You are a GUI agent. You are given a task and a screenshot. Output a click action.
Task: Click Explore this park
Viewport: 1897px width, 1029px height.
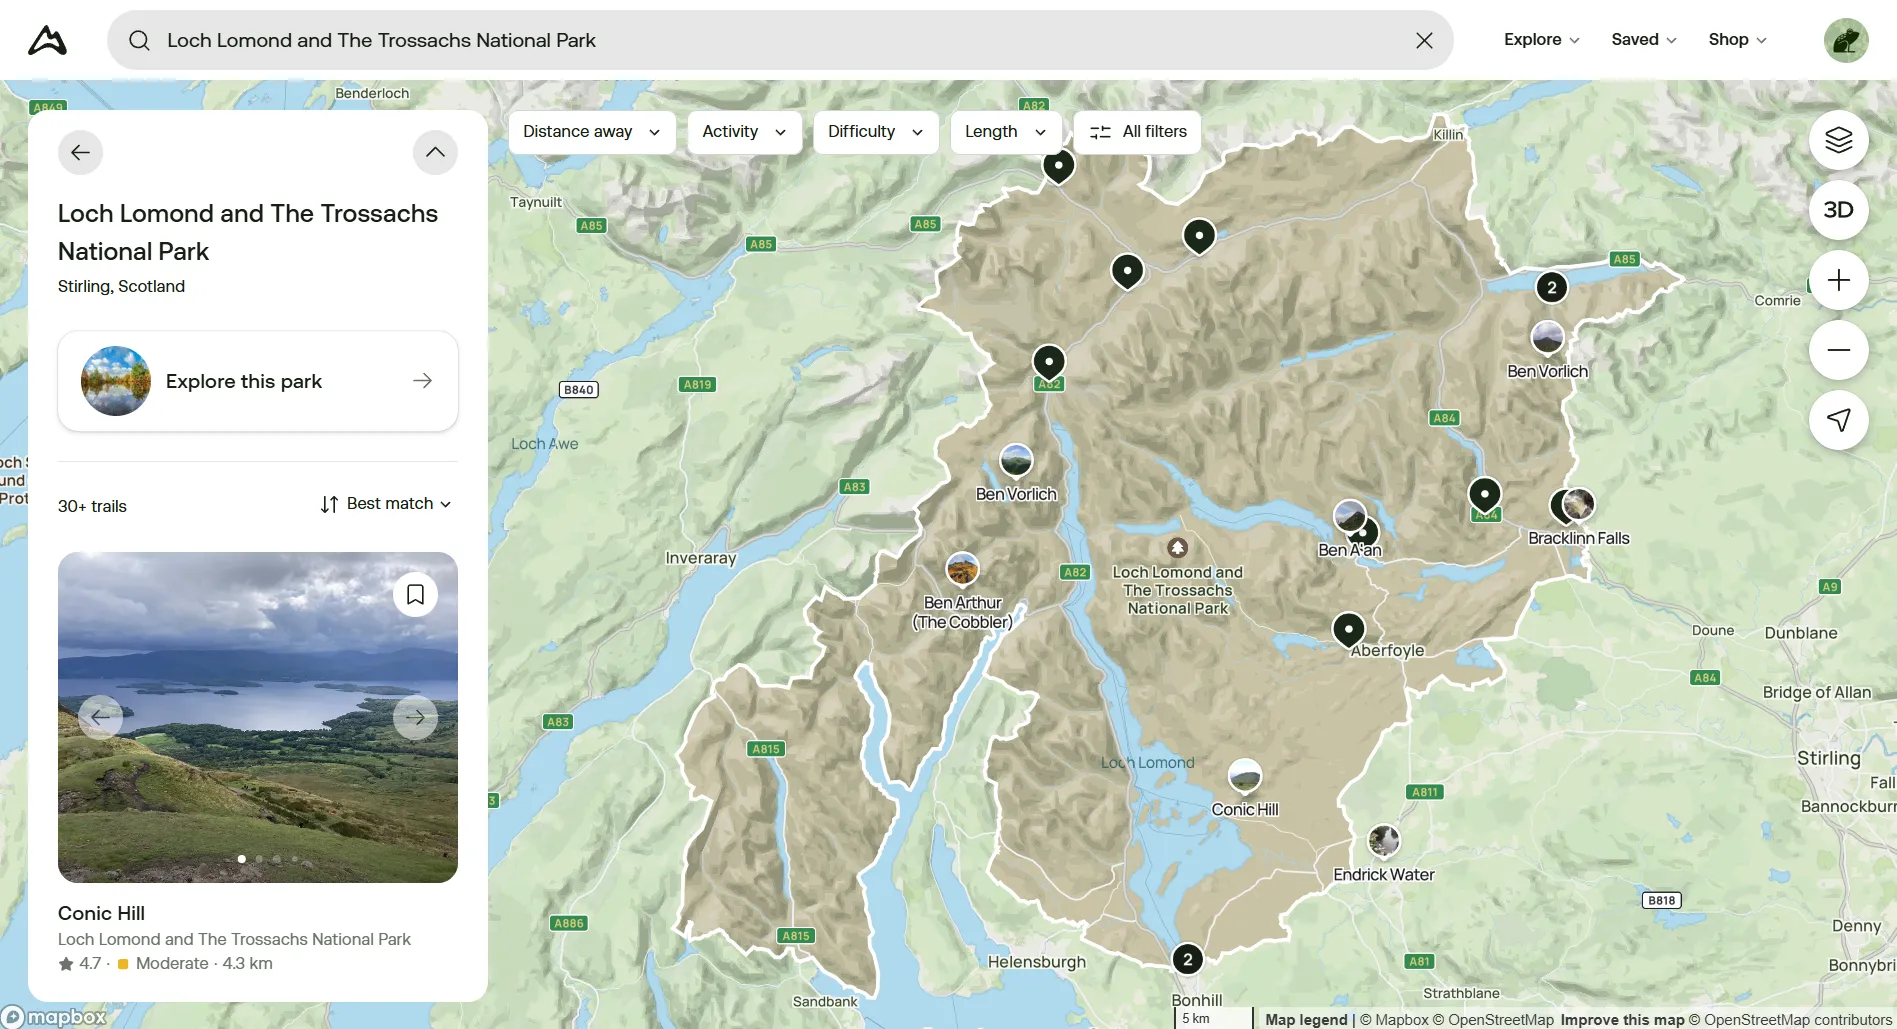[x=257, y=380]
